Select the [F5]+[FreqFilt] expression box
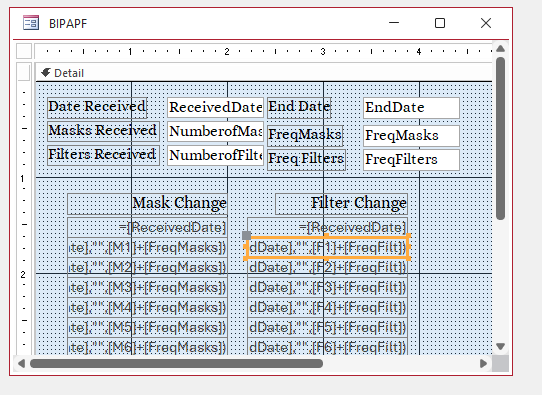 click(x=328, y=328)
